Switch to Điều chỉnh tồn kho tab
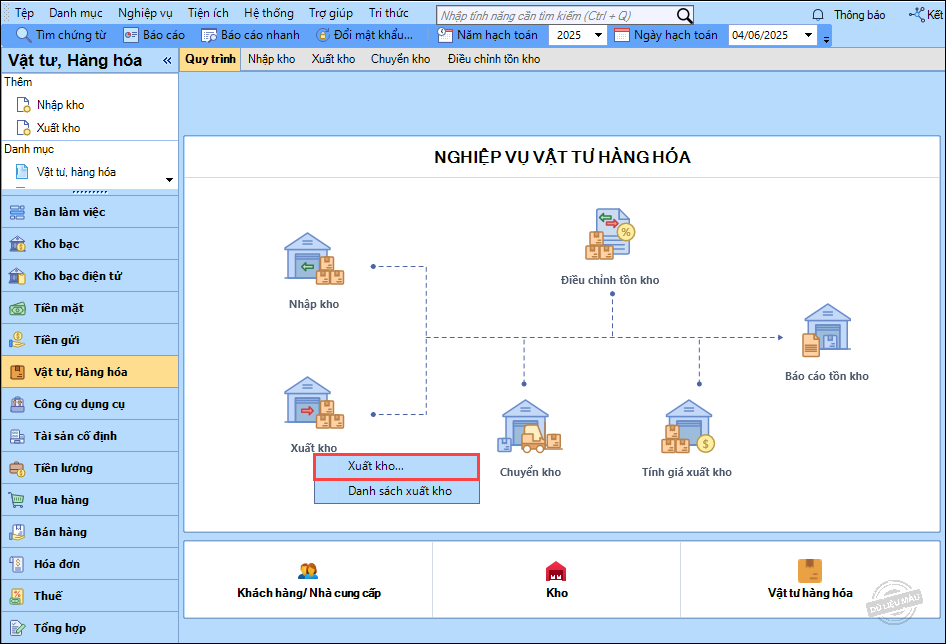 (x=494, y=59)
